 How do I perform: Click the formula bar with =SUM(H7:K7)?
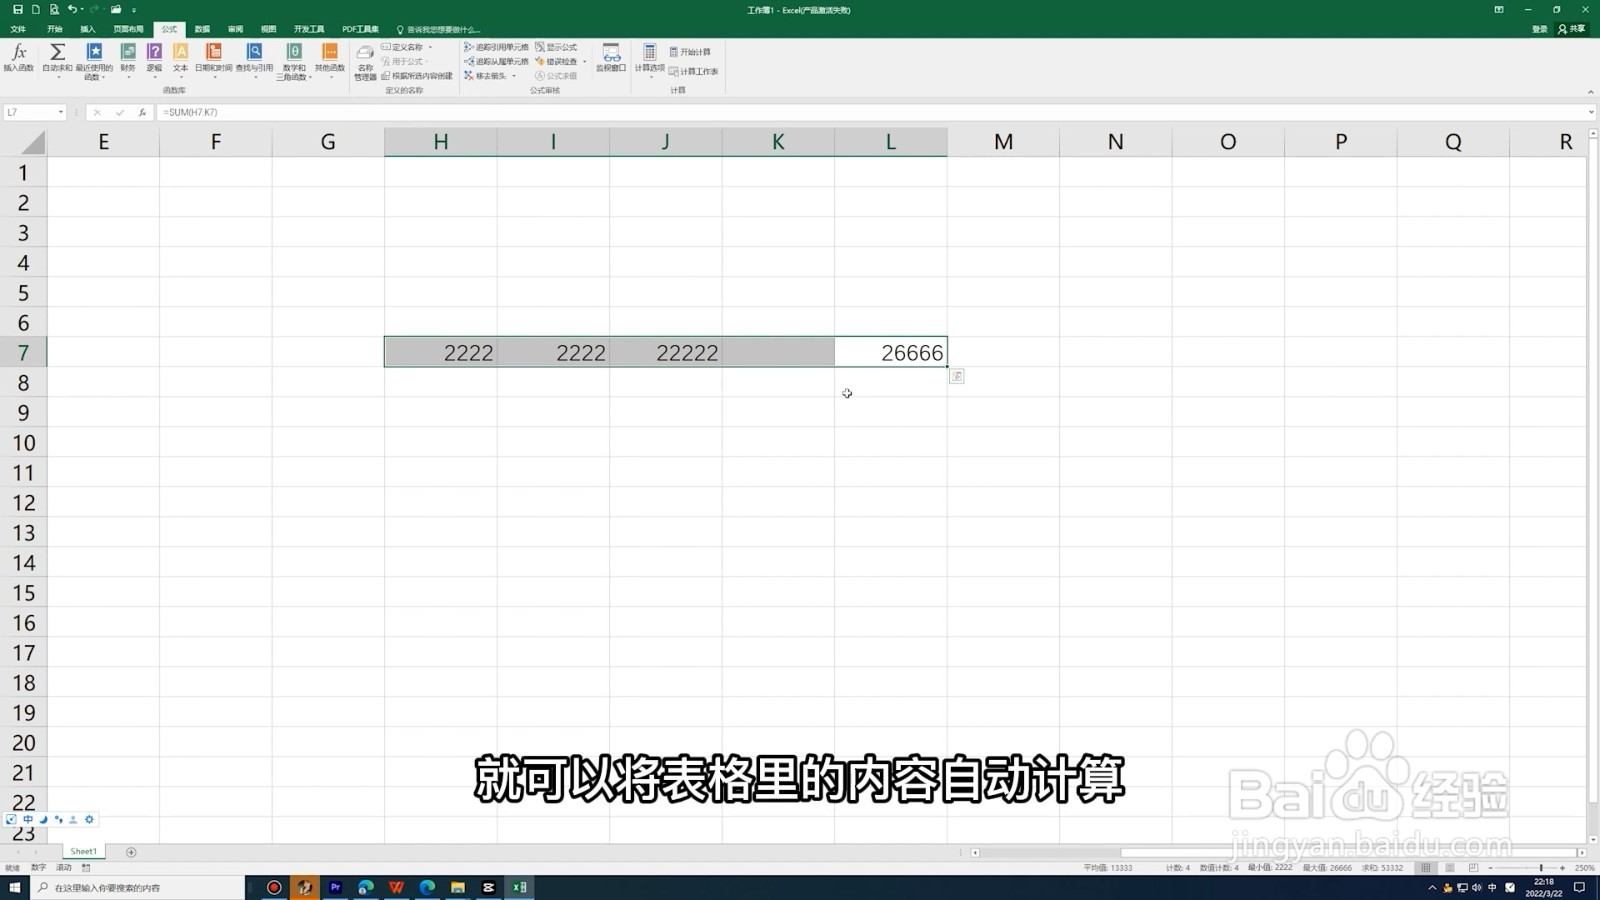pyautogui.click(x=870, y=112)
